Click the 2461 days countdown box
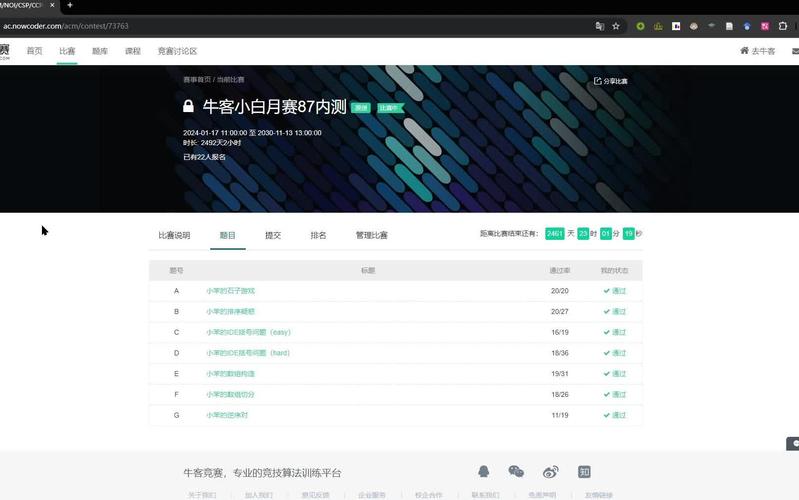Viewport: 799px width, 500px height. [554, 234]
